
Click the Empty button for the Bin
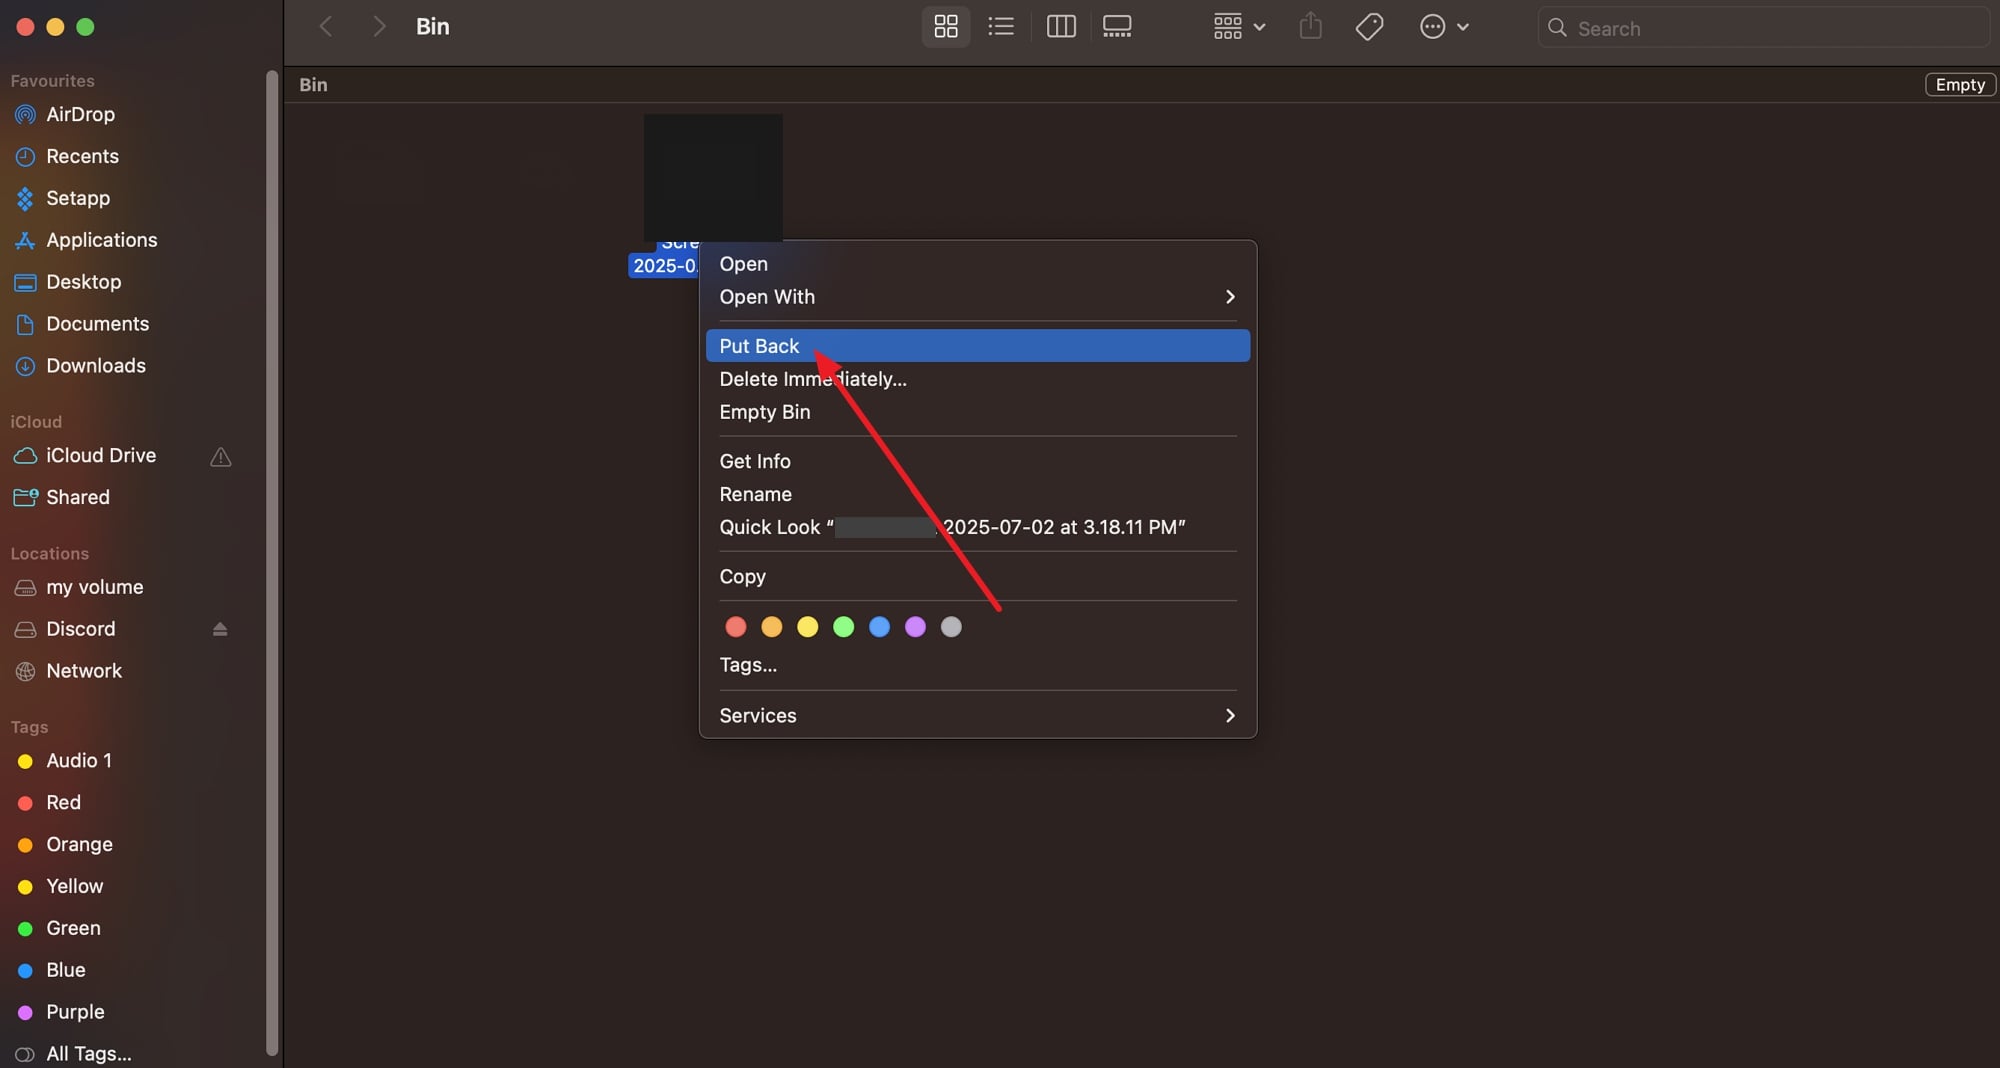1959,84
